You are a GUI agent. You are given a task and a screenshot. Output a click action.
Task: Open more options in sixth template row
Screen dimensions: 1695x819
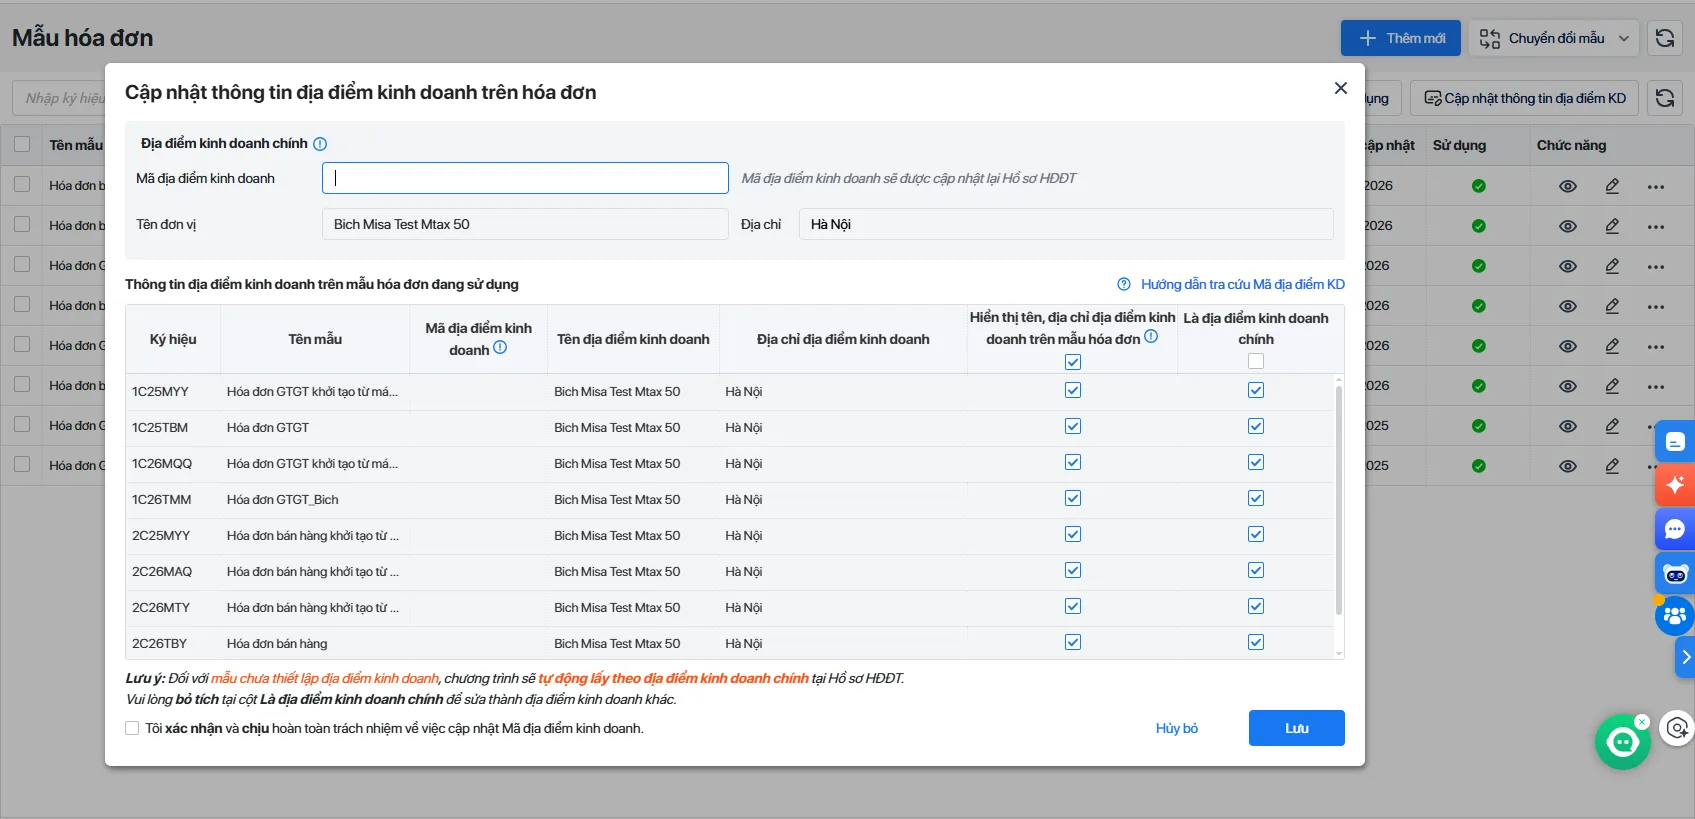pyautogui.click(x=1656, y=386)
